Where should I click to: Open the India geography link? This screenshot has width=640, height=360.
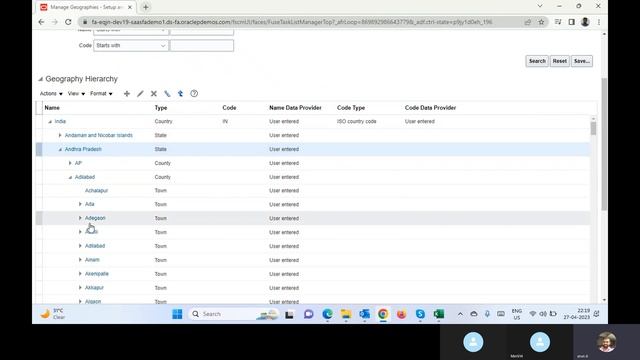click(x=60, y=121)
